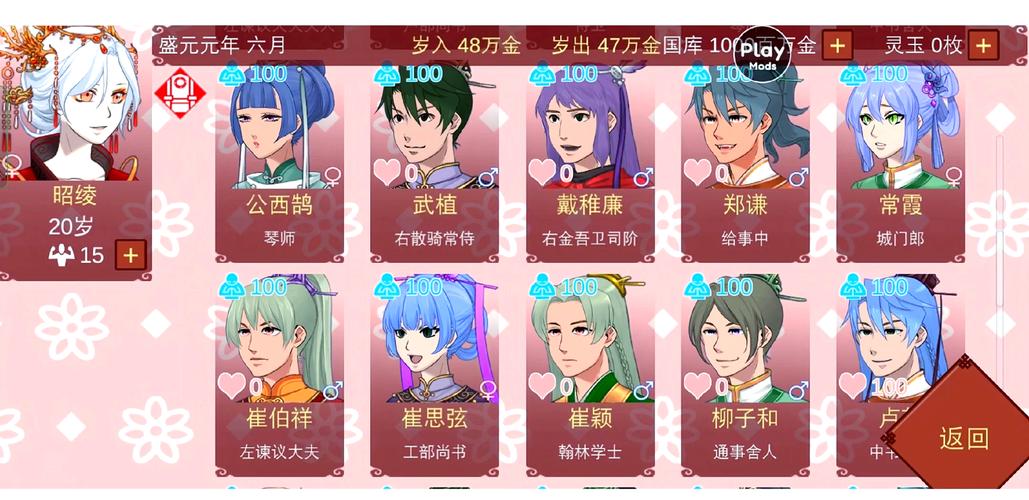Return using the 返回 button
The image size is (1029, 500).
963,438
